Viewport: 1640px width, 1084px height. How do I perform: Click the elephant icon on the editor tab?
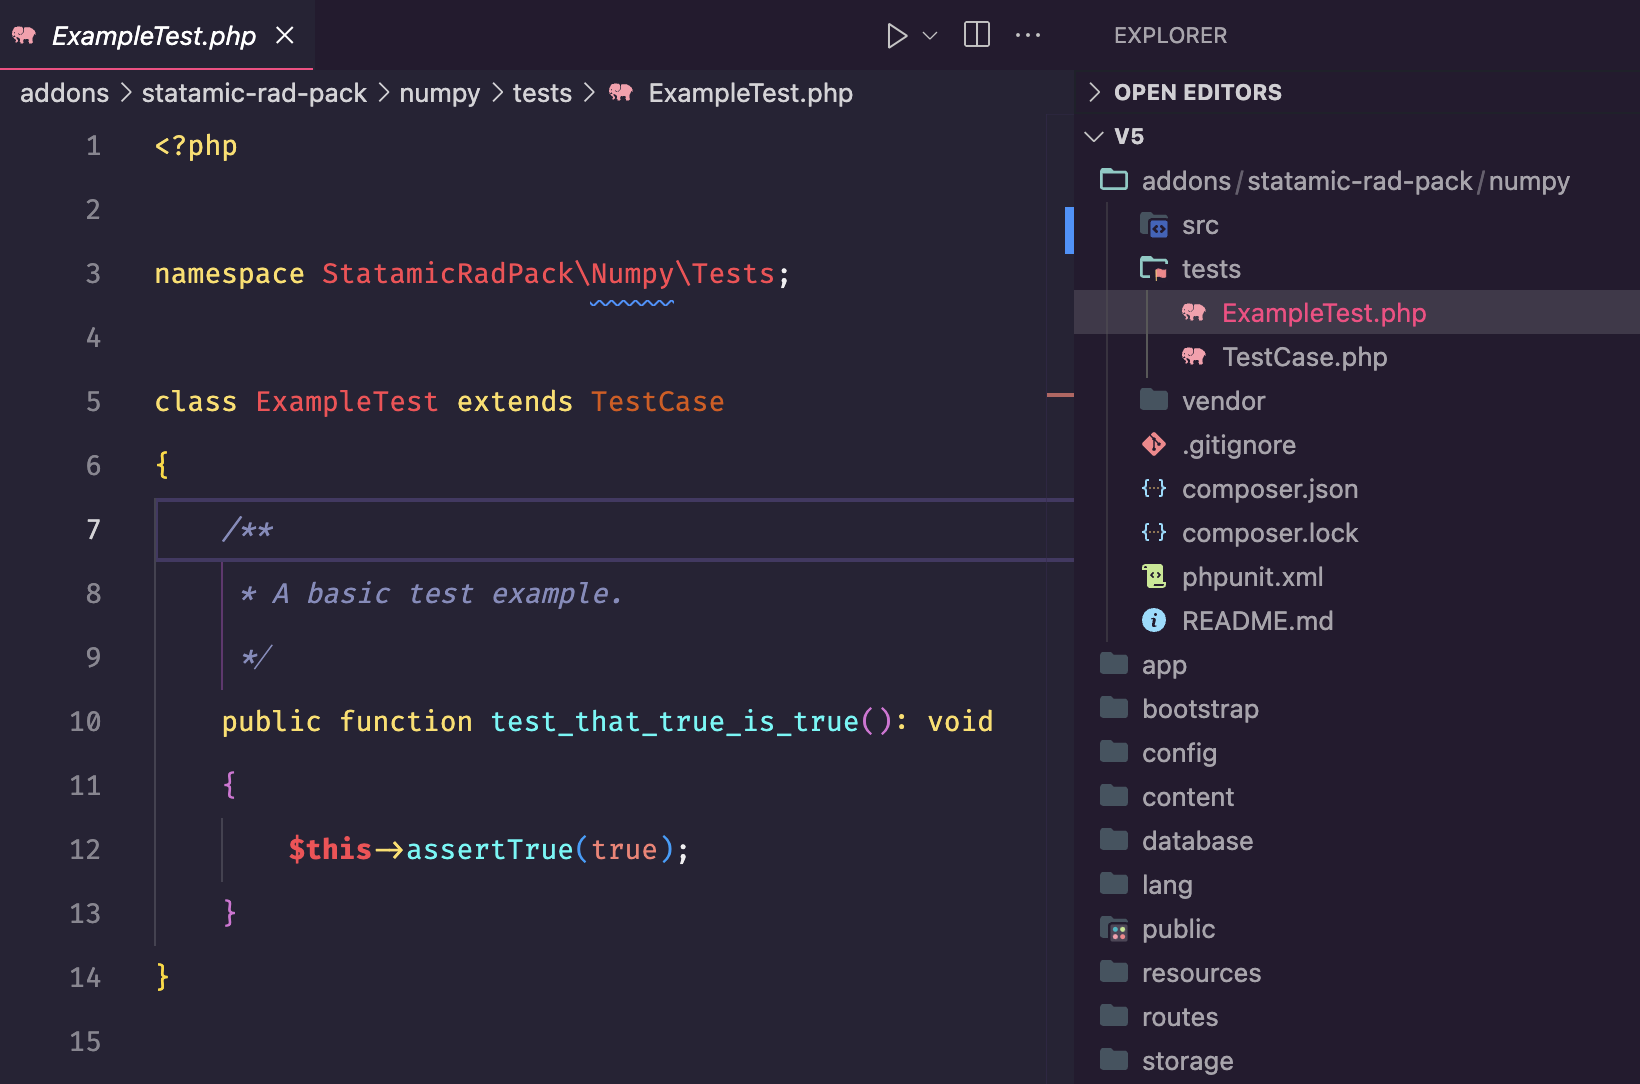[x=24, y=35]
